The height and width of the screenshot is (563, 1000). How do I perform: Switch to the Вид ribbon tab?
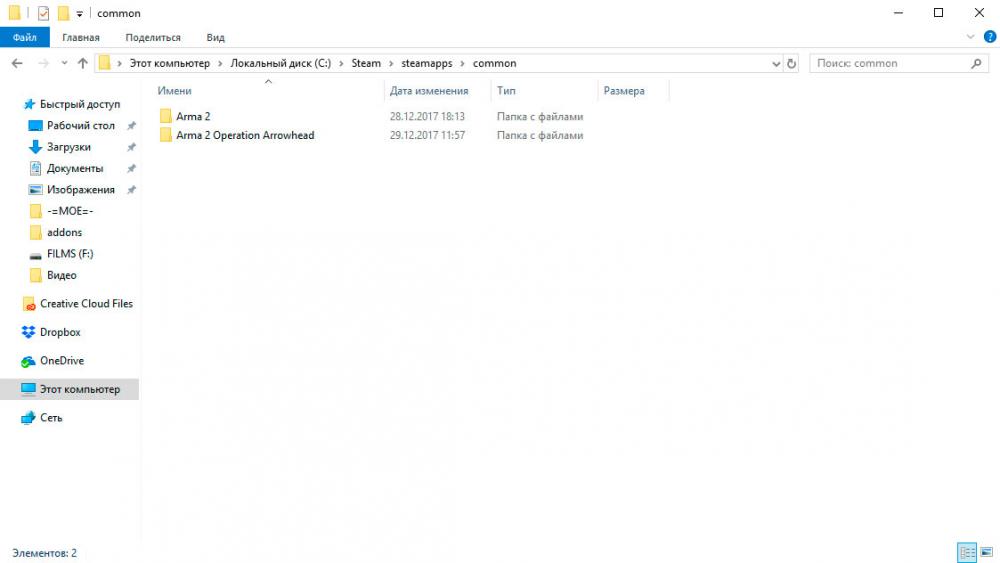215,37
